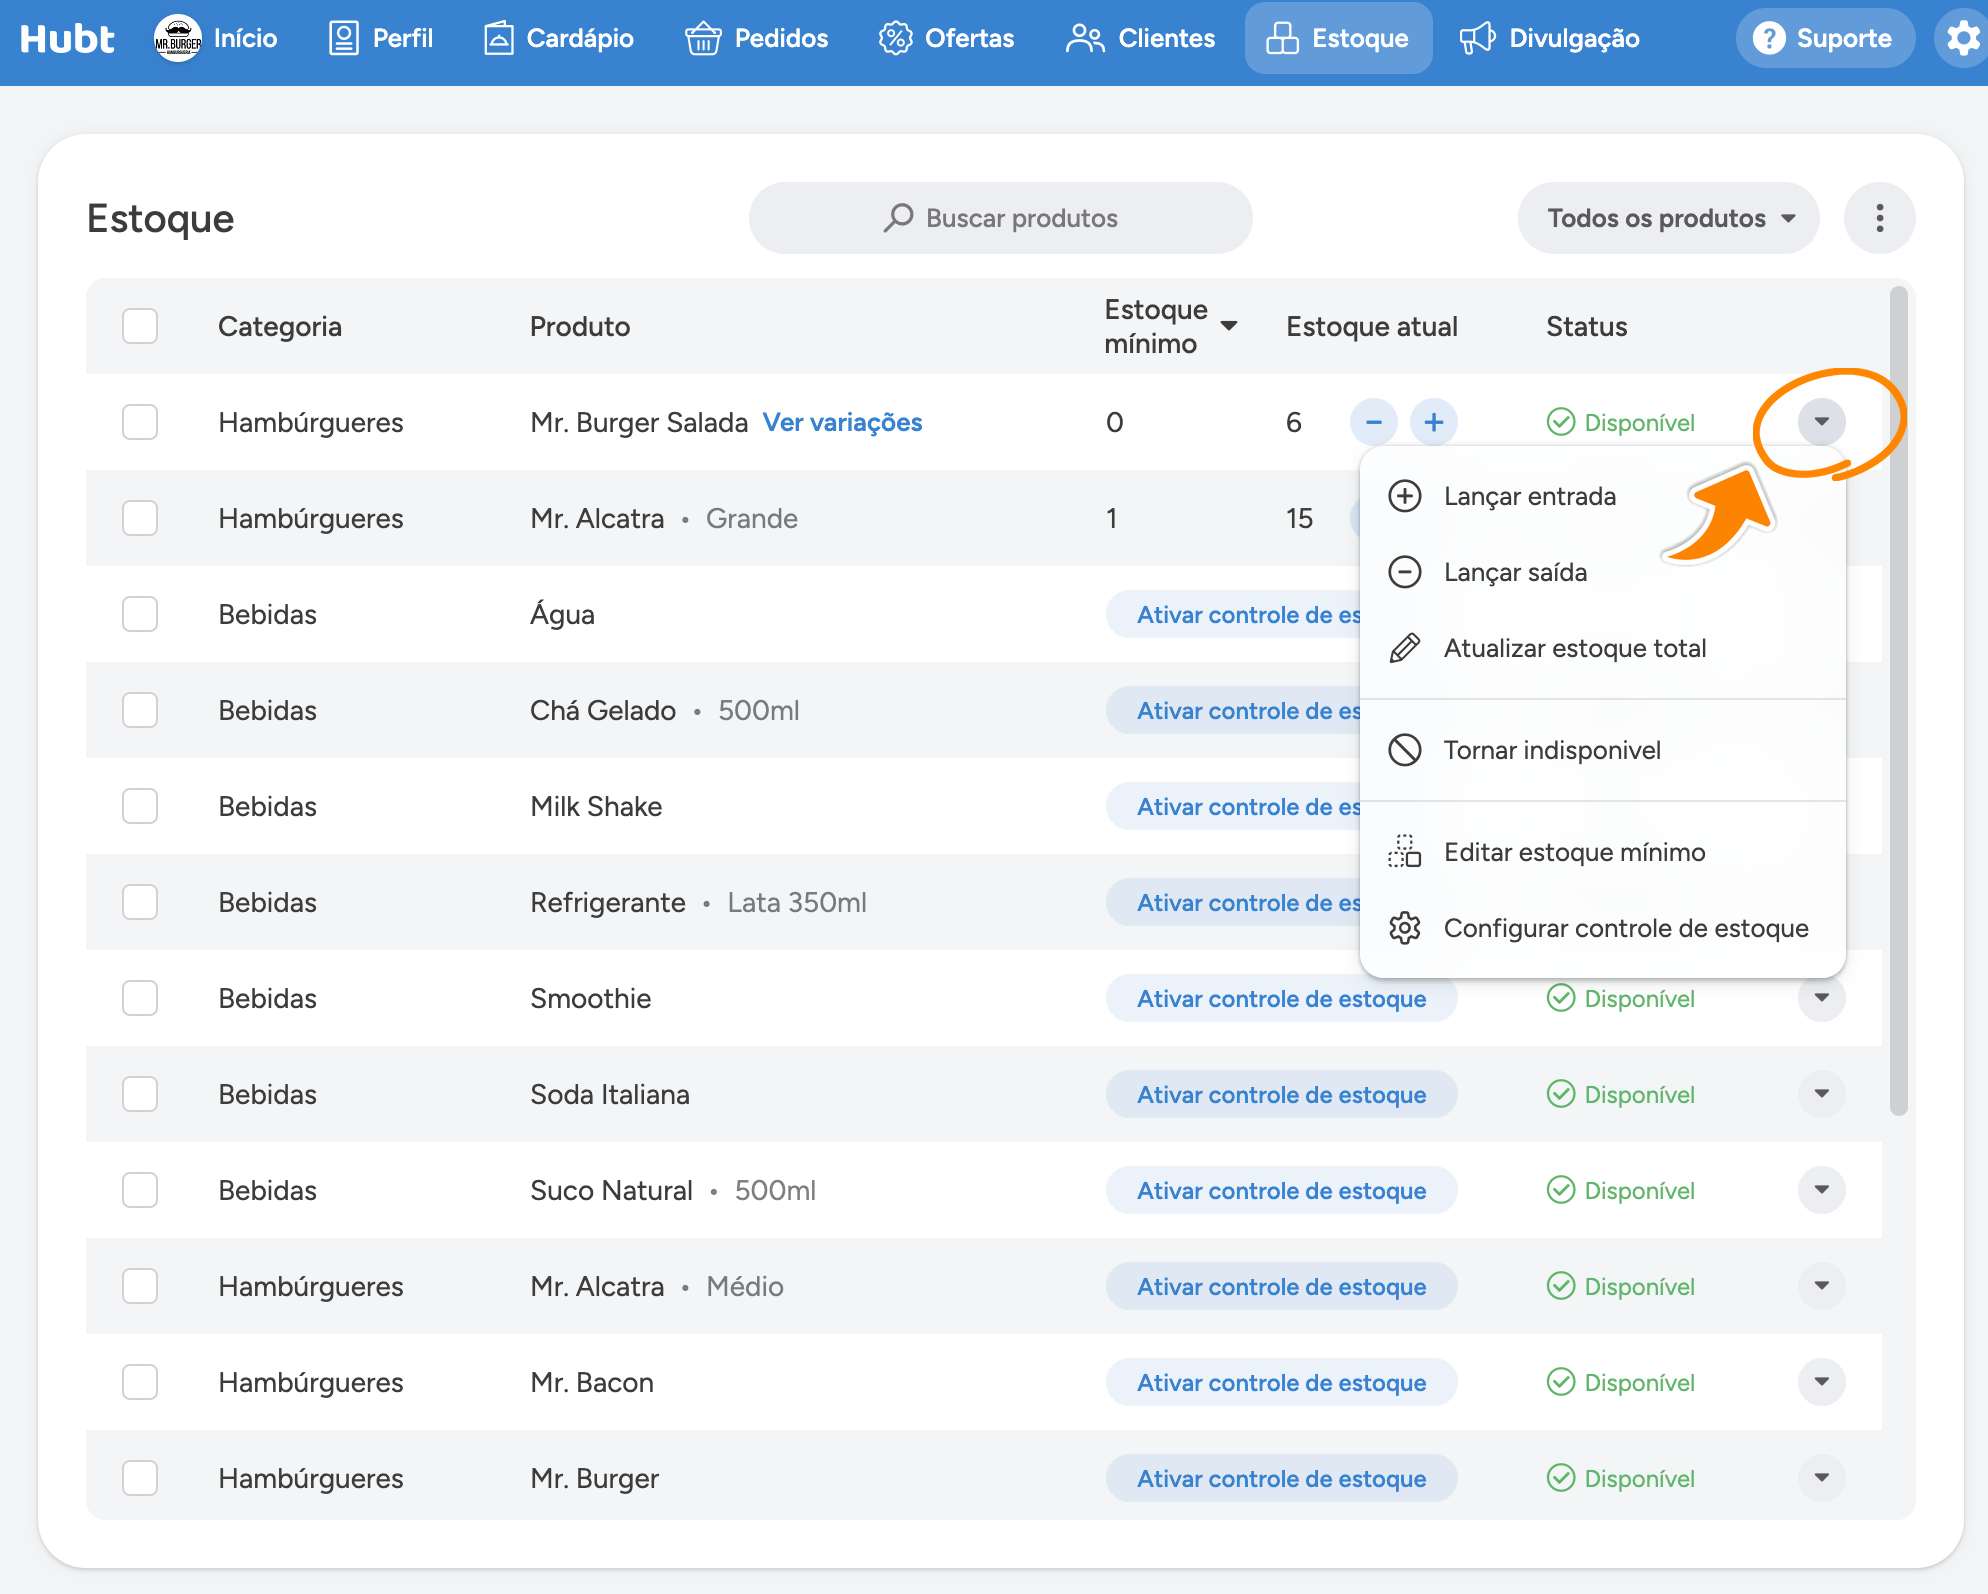The image size is (1988, 1594).
Task: Tick the Mr. Bacon row checkbox
Action: pyautogui.click(x=140, y=1382)
